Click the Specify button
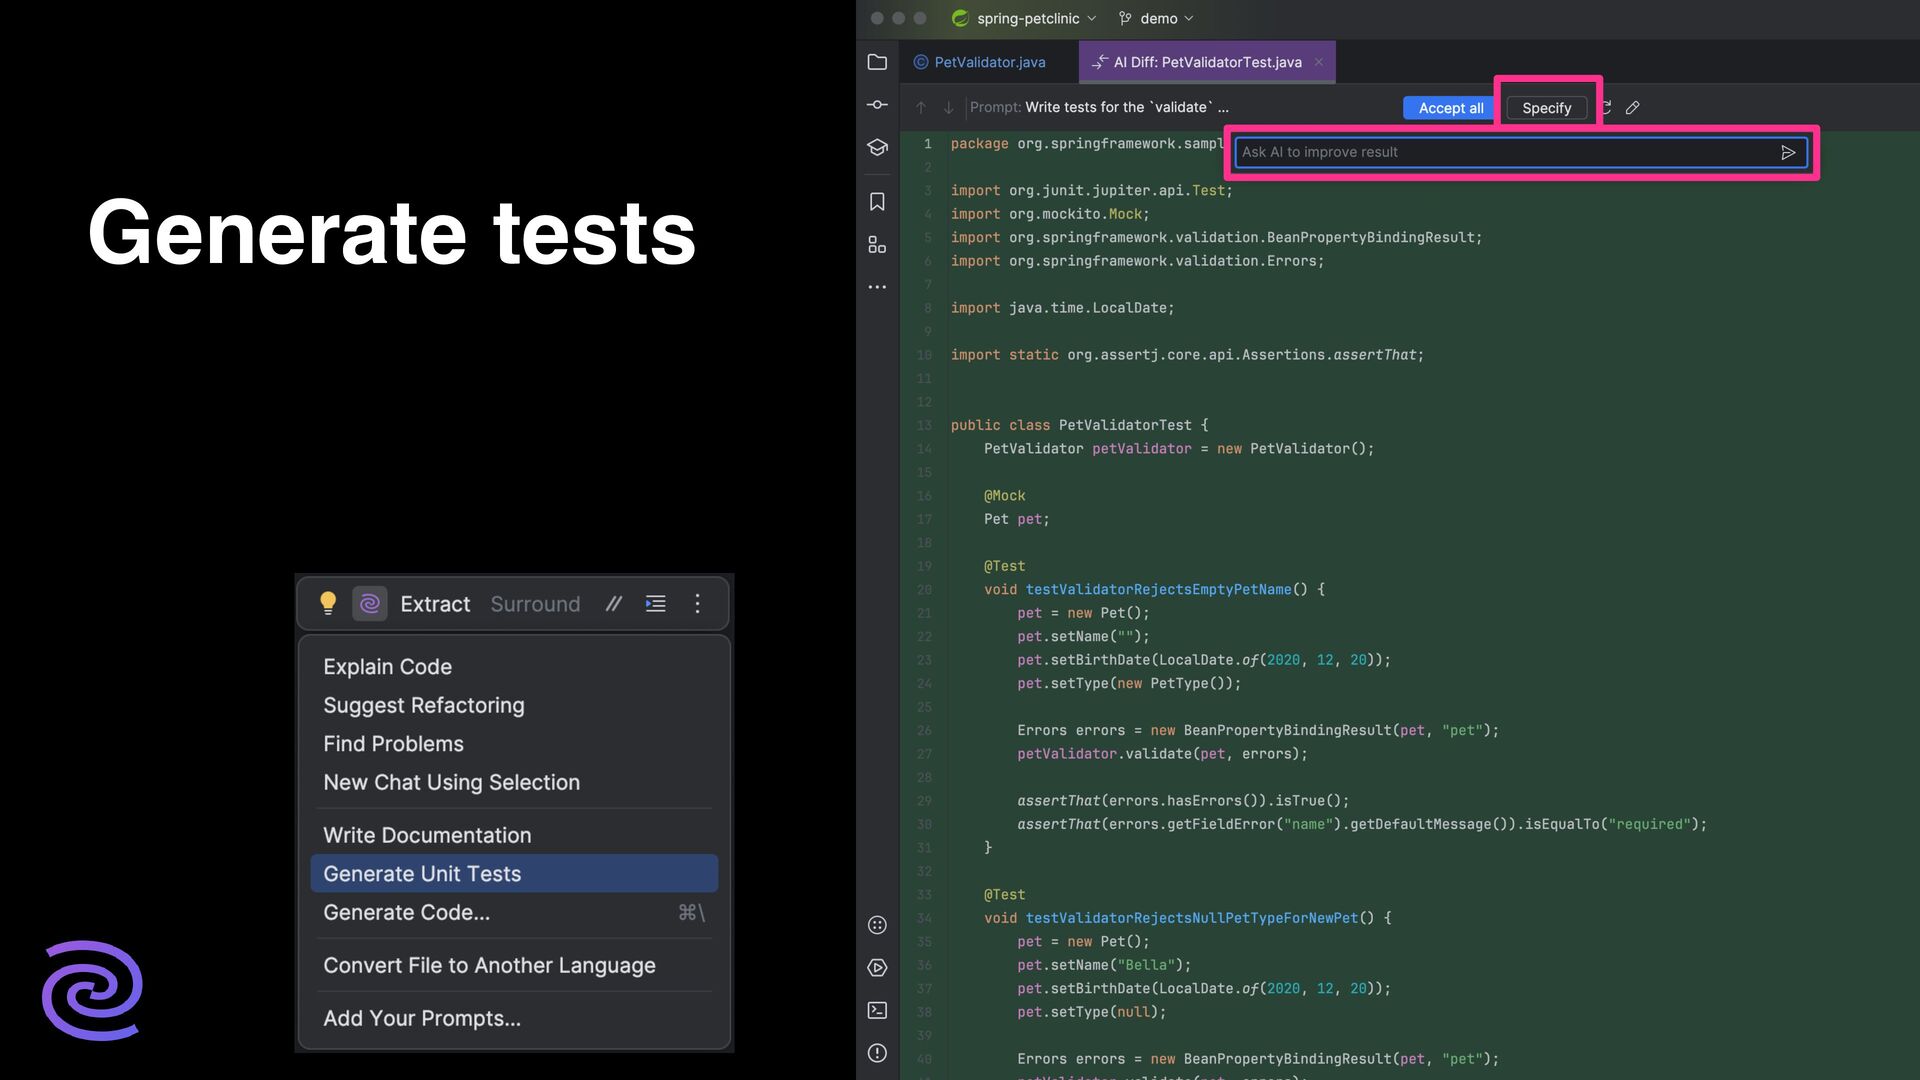1920x1080 pixels. pos(1546,108)
